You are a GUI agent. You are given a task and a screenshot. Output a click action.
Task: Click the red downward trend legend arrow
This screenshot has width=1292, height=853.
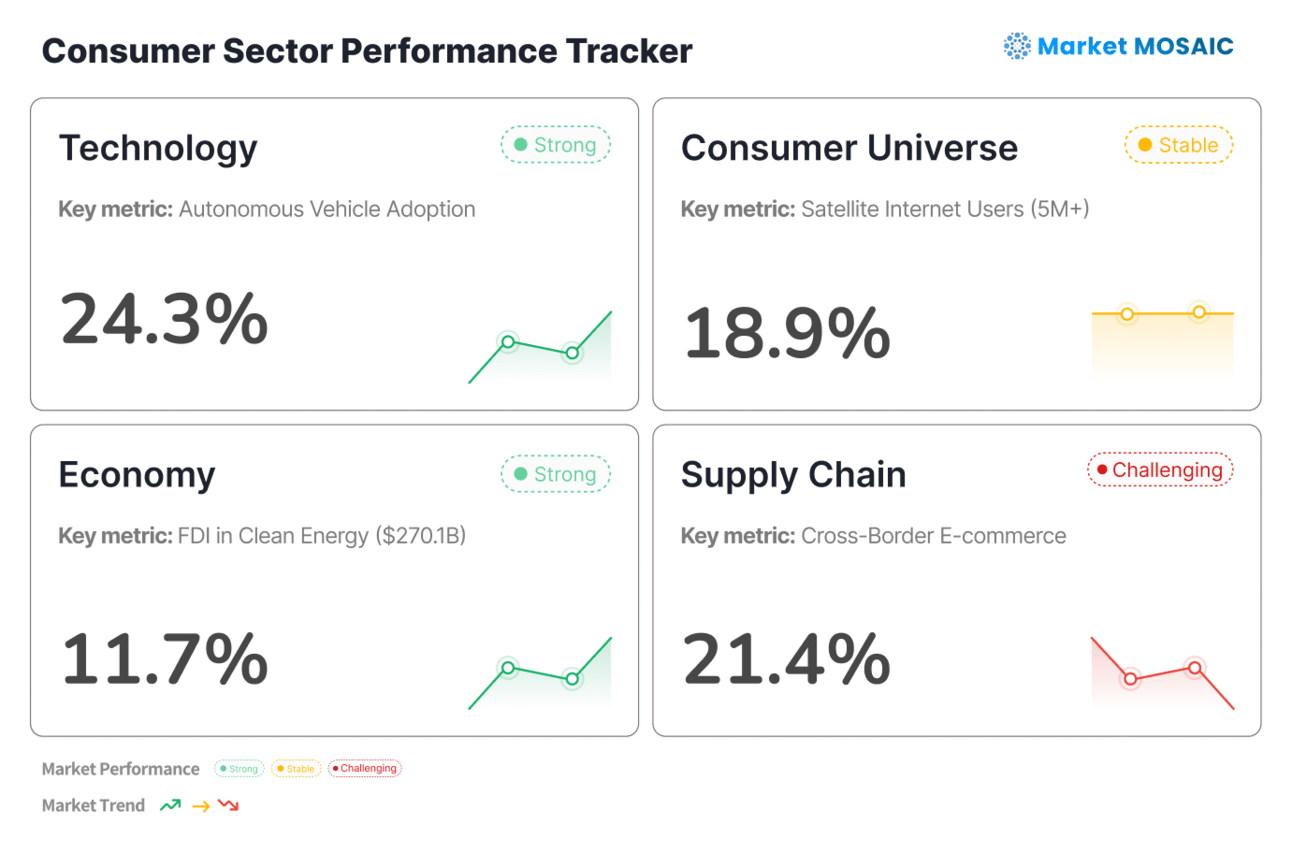pos(229,805)
